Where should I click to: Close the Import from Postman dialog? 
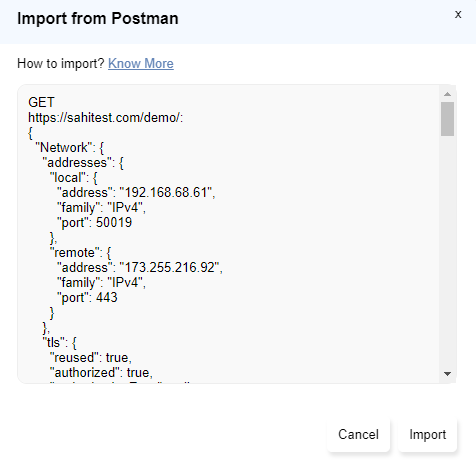[x=458, y=15]
